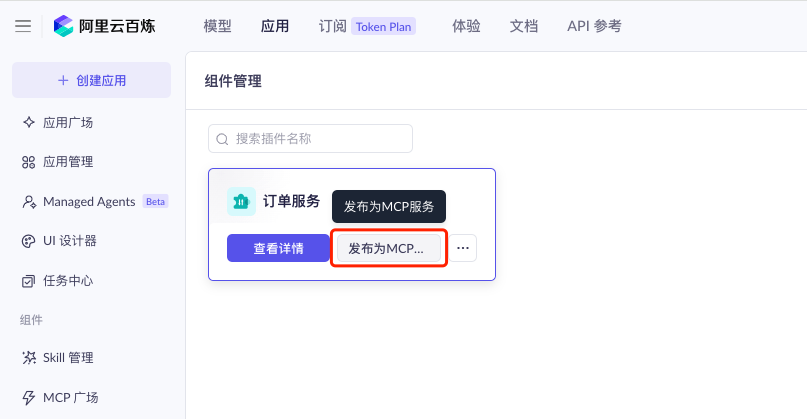
Task: Click the 创建应用 button
Action: click(92, 80)
